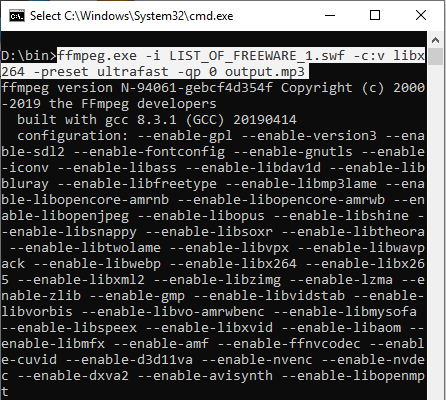Viewport: 446px width, 400px height.
Task: Click the --enable-libass flag
Action: click(117, 168)
